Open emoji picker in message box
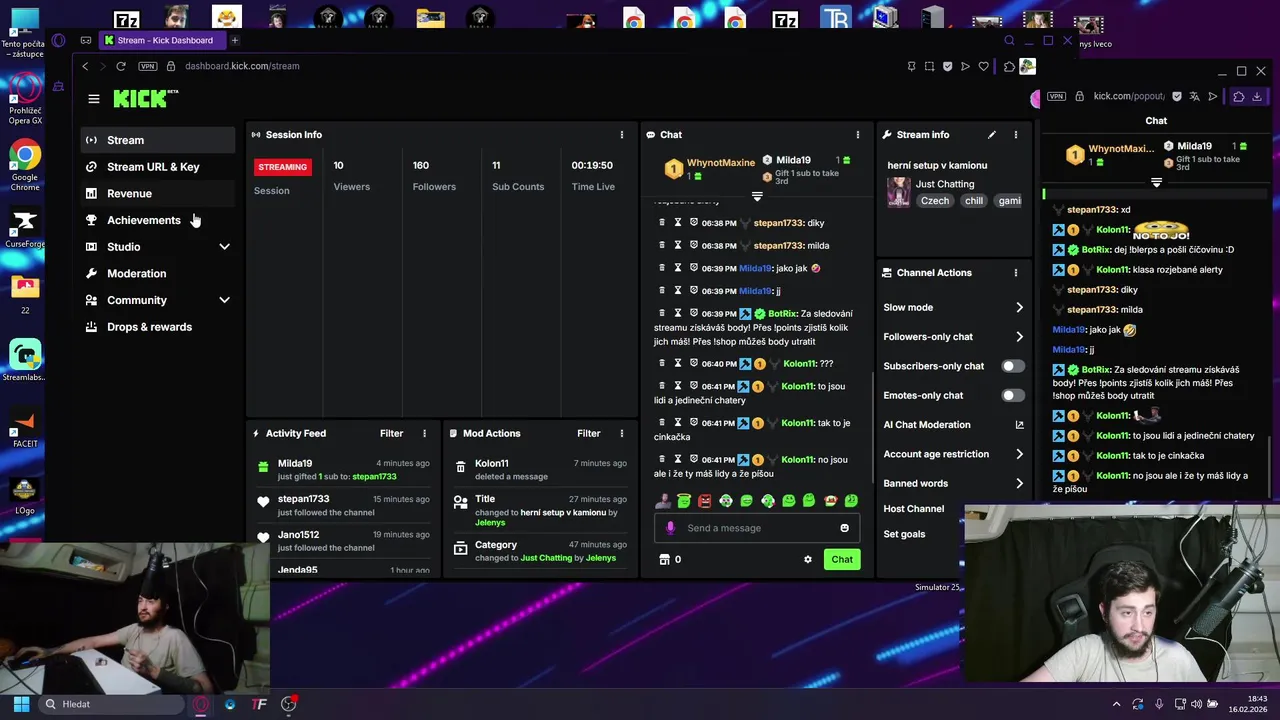The width and height of the screenshot is (1280, 720). point(844,528)
